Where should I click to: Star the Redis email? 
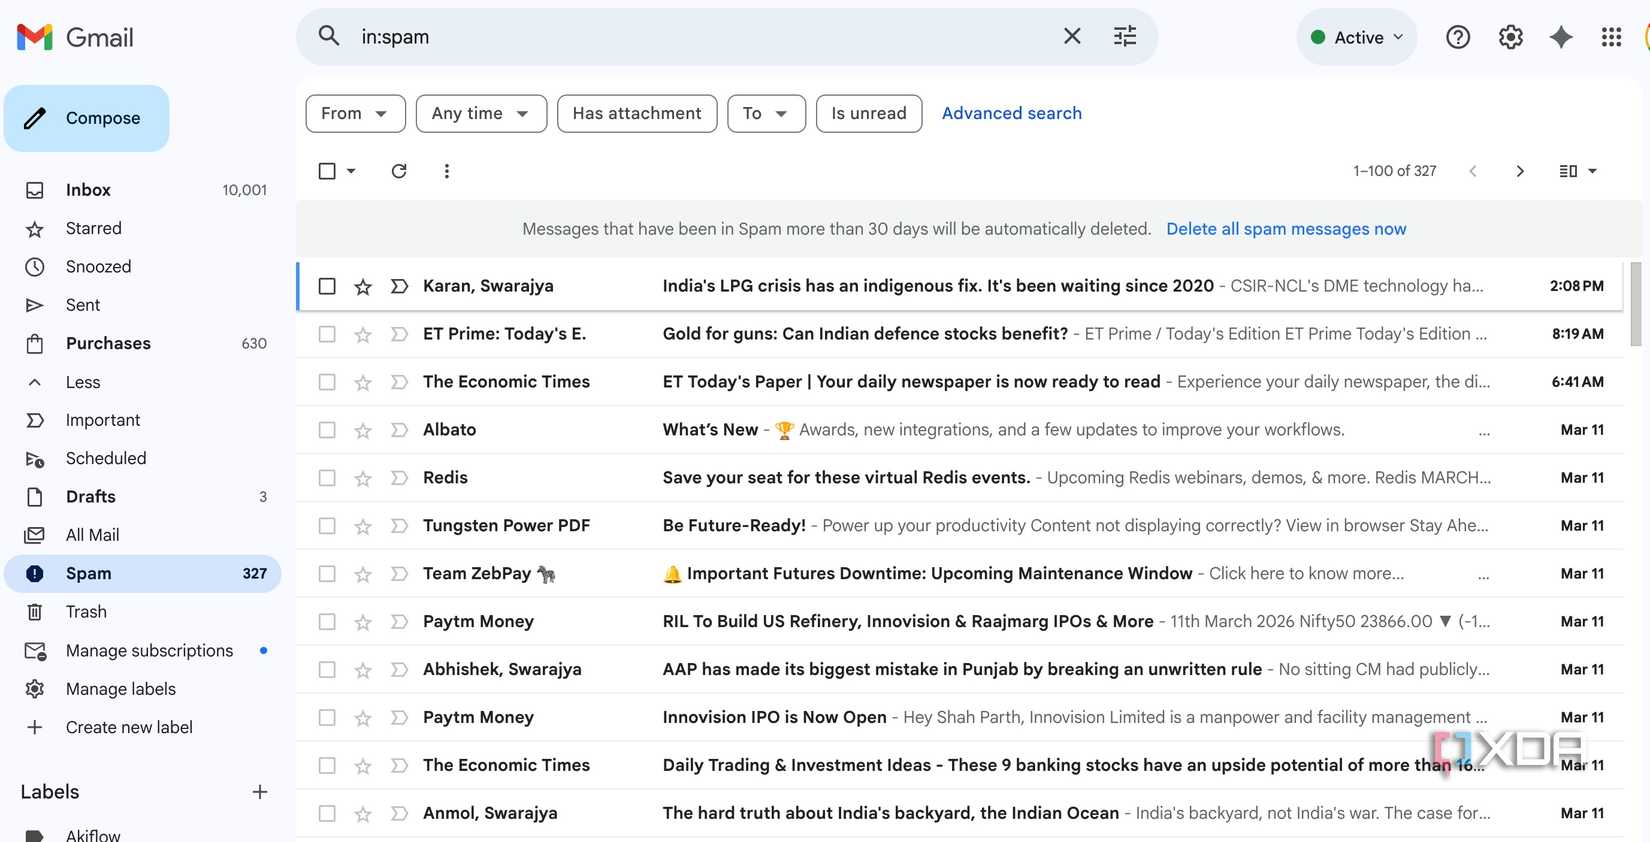(363, 479)
